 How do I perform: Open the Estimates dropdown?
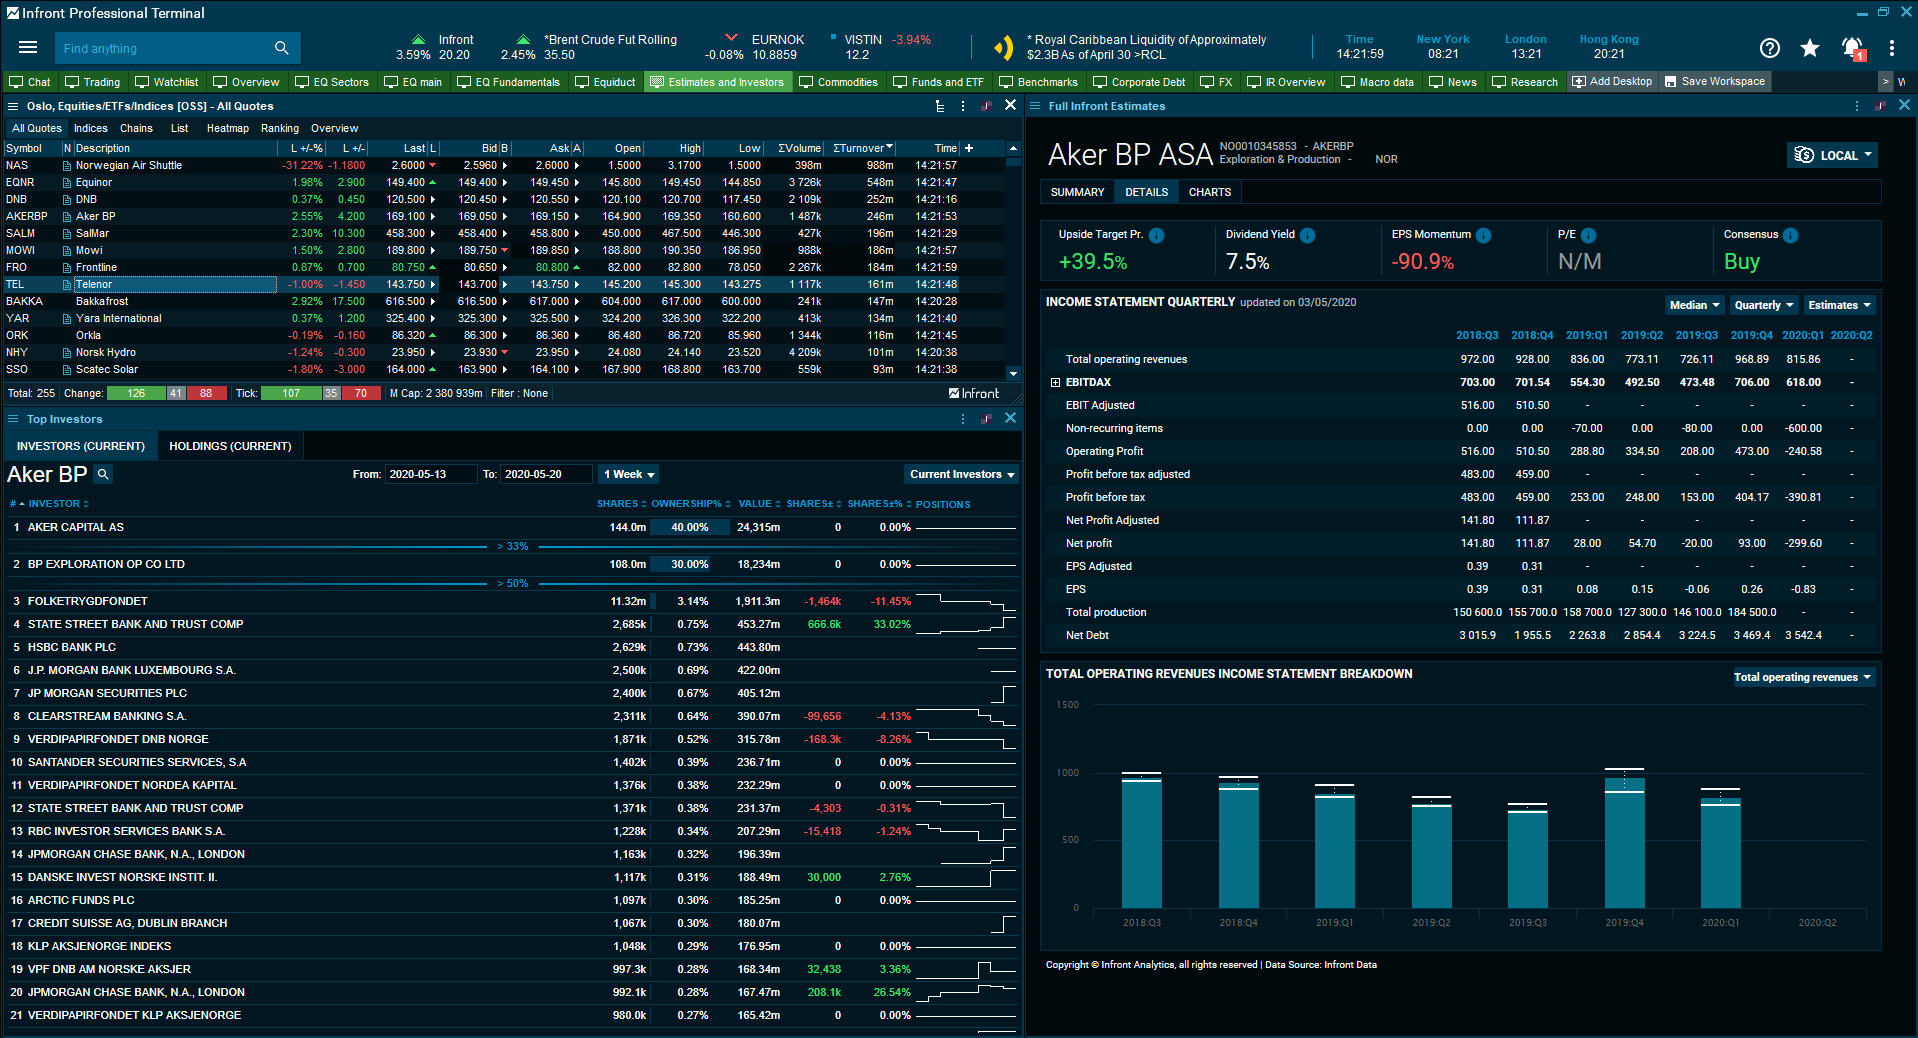click(1839, 305)
